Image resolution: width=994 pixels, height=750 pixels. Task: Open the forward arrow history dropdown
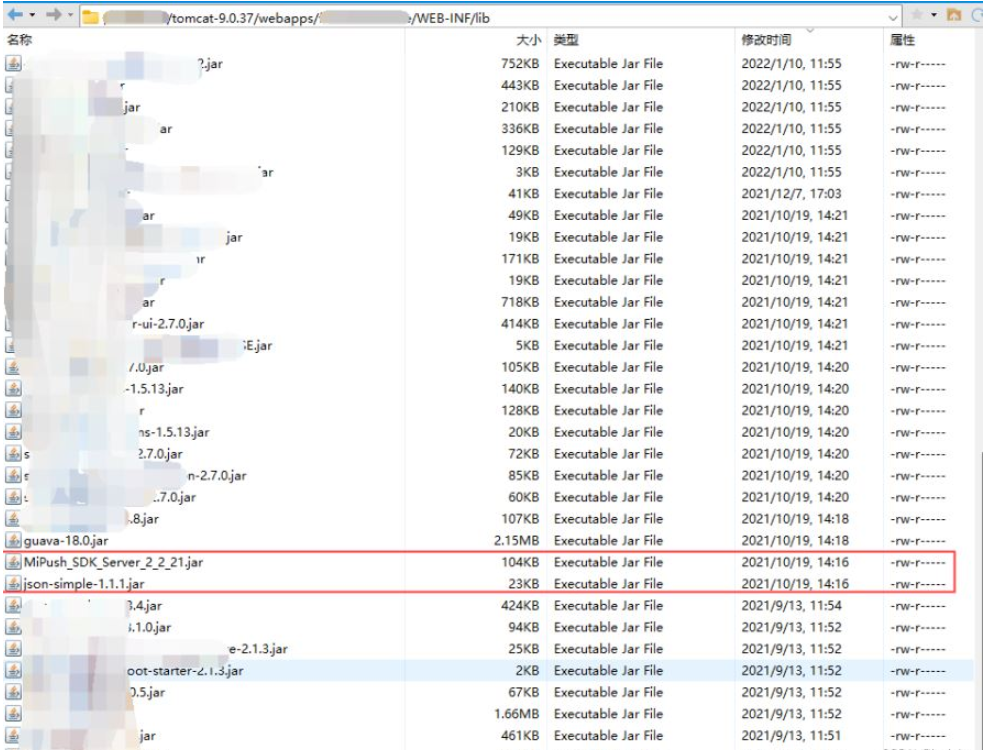[70, 15]
